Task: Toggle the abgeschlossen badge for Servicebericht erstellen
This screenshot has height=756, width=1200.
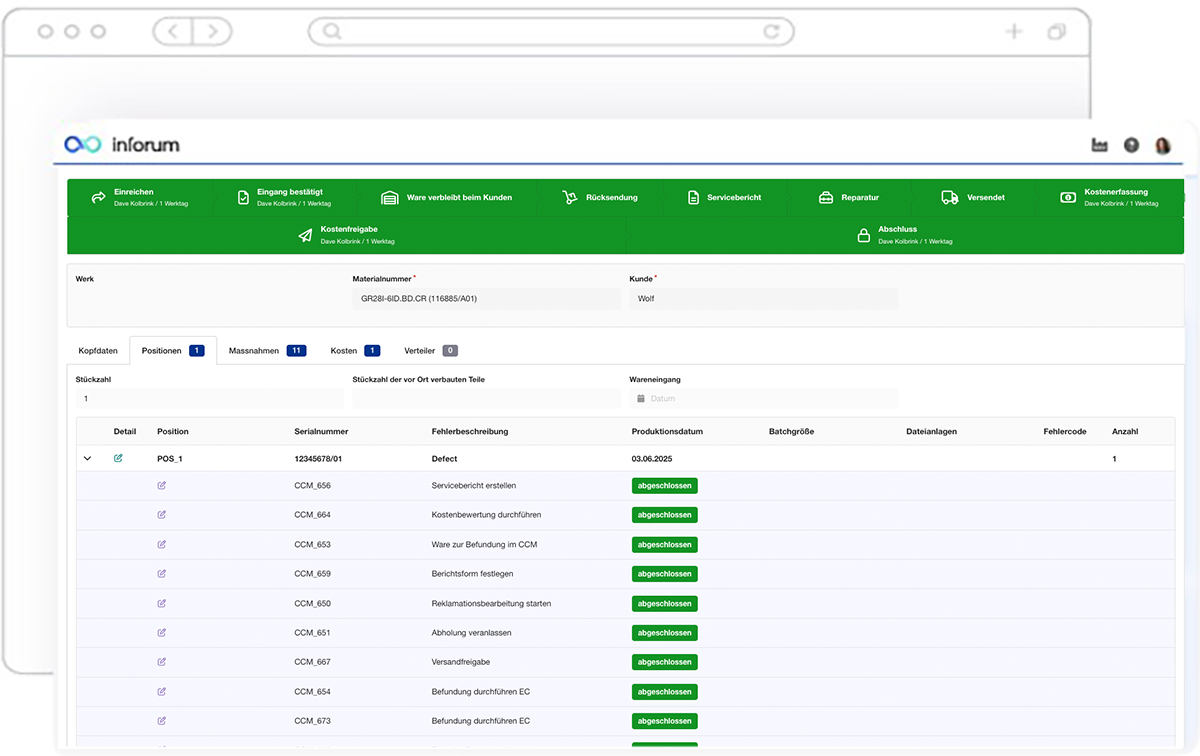Action: tap(664, 485)
